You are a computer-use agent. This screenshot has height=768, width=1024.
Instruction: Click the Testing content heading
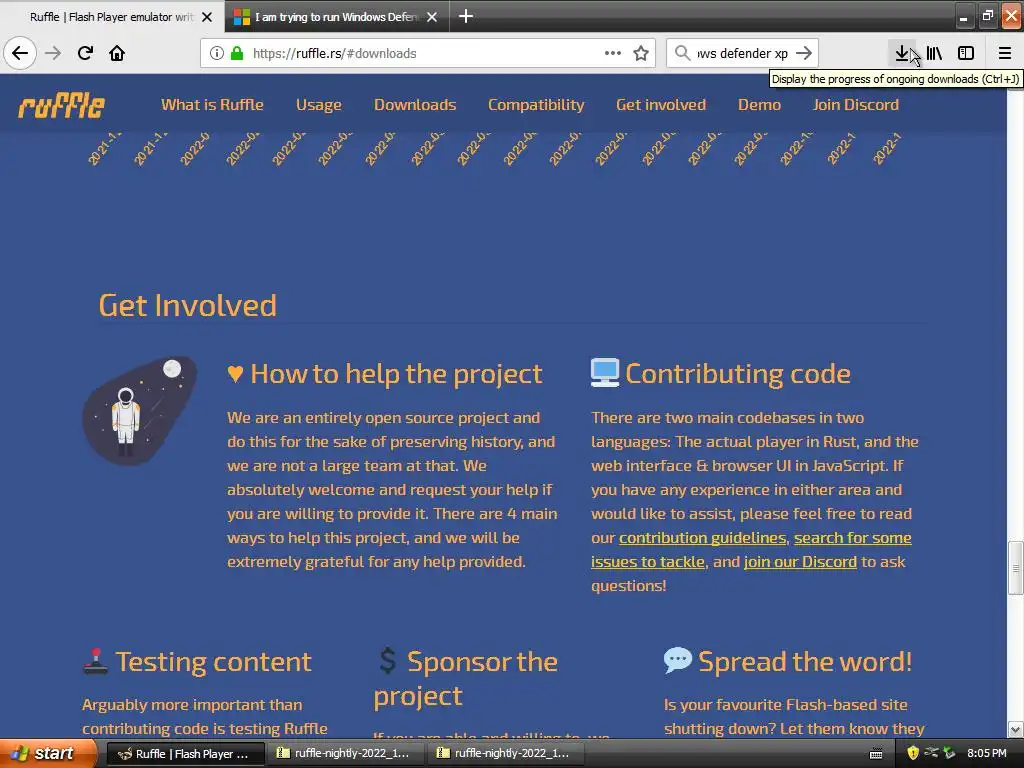(214, 662)
